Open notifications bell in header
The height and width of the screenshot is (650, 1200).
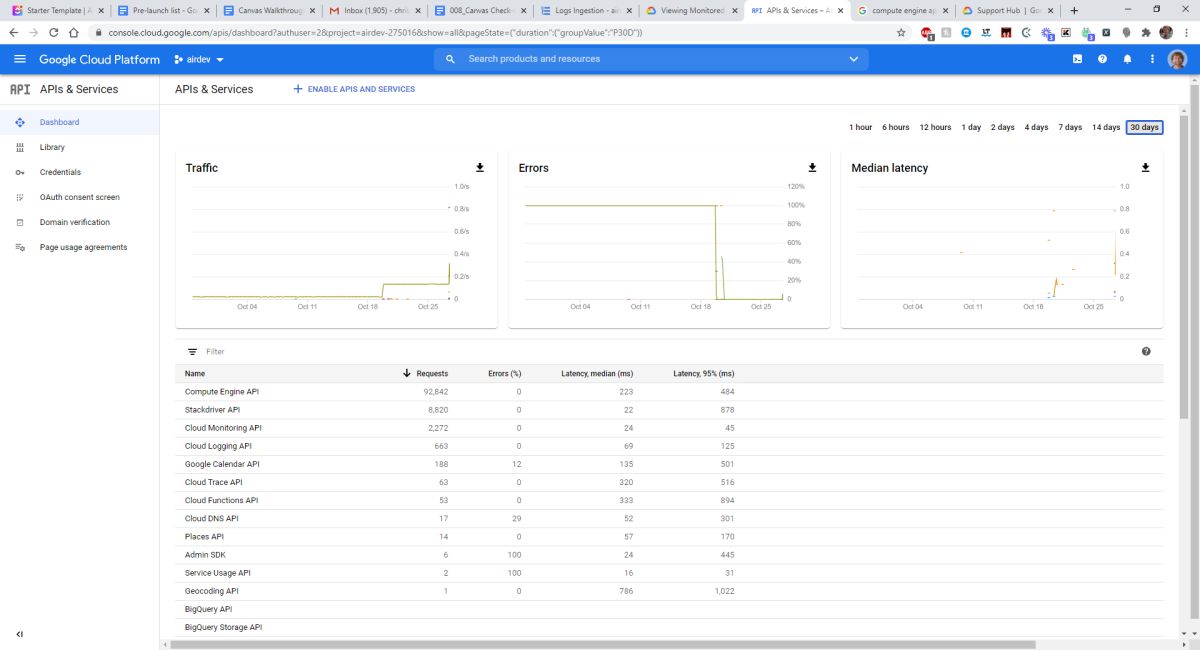(1127, 59)
